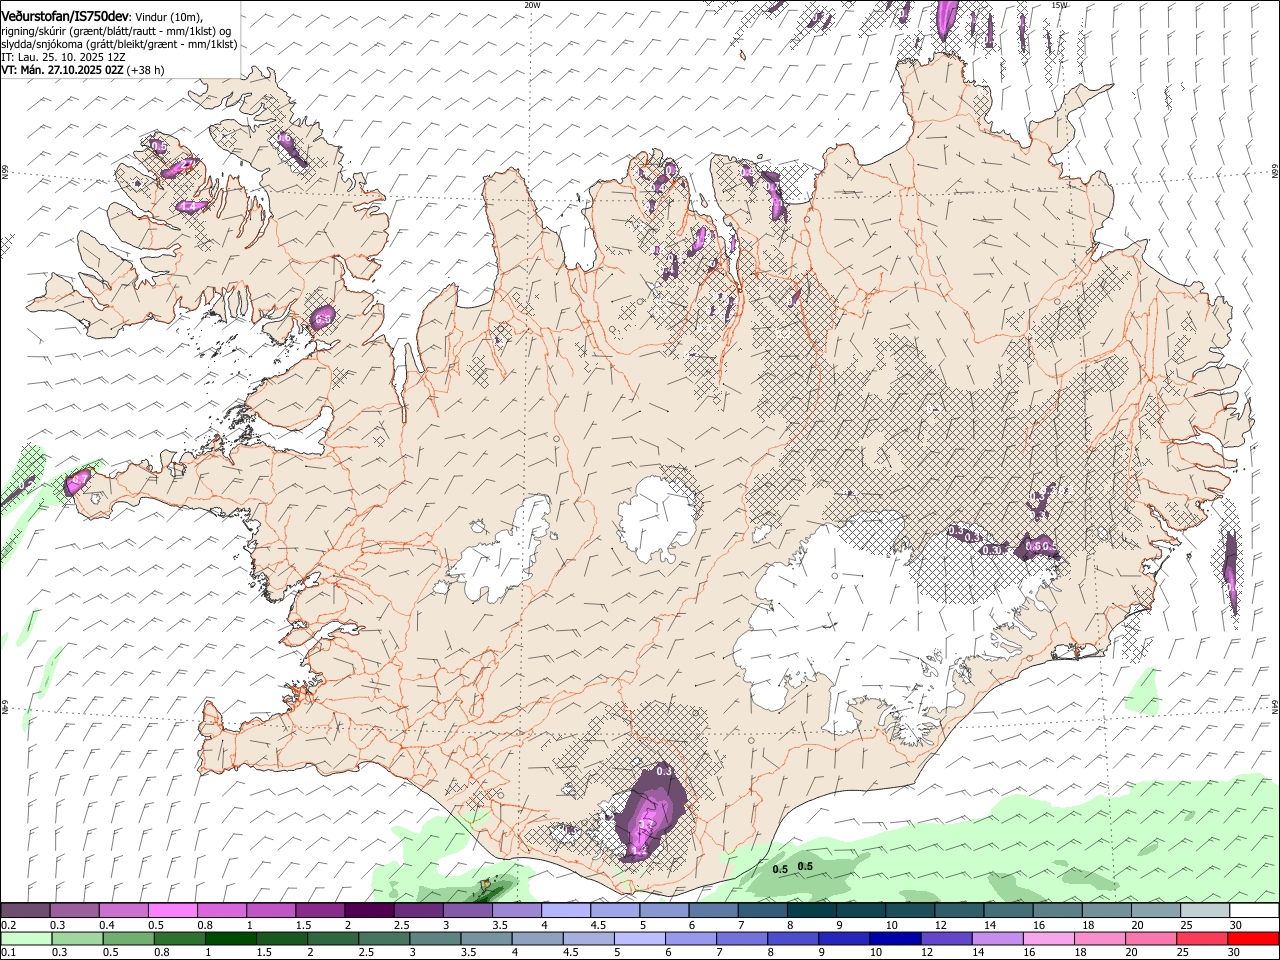Pick the 4 swatch in the bottom rain scale
Image resolution: width=1280 pixels, height=960 pixels.
[x=538, y=939]
